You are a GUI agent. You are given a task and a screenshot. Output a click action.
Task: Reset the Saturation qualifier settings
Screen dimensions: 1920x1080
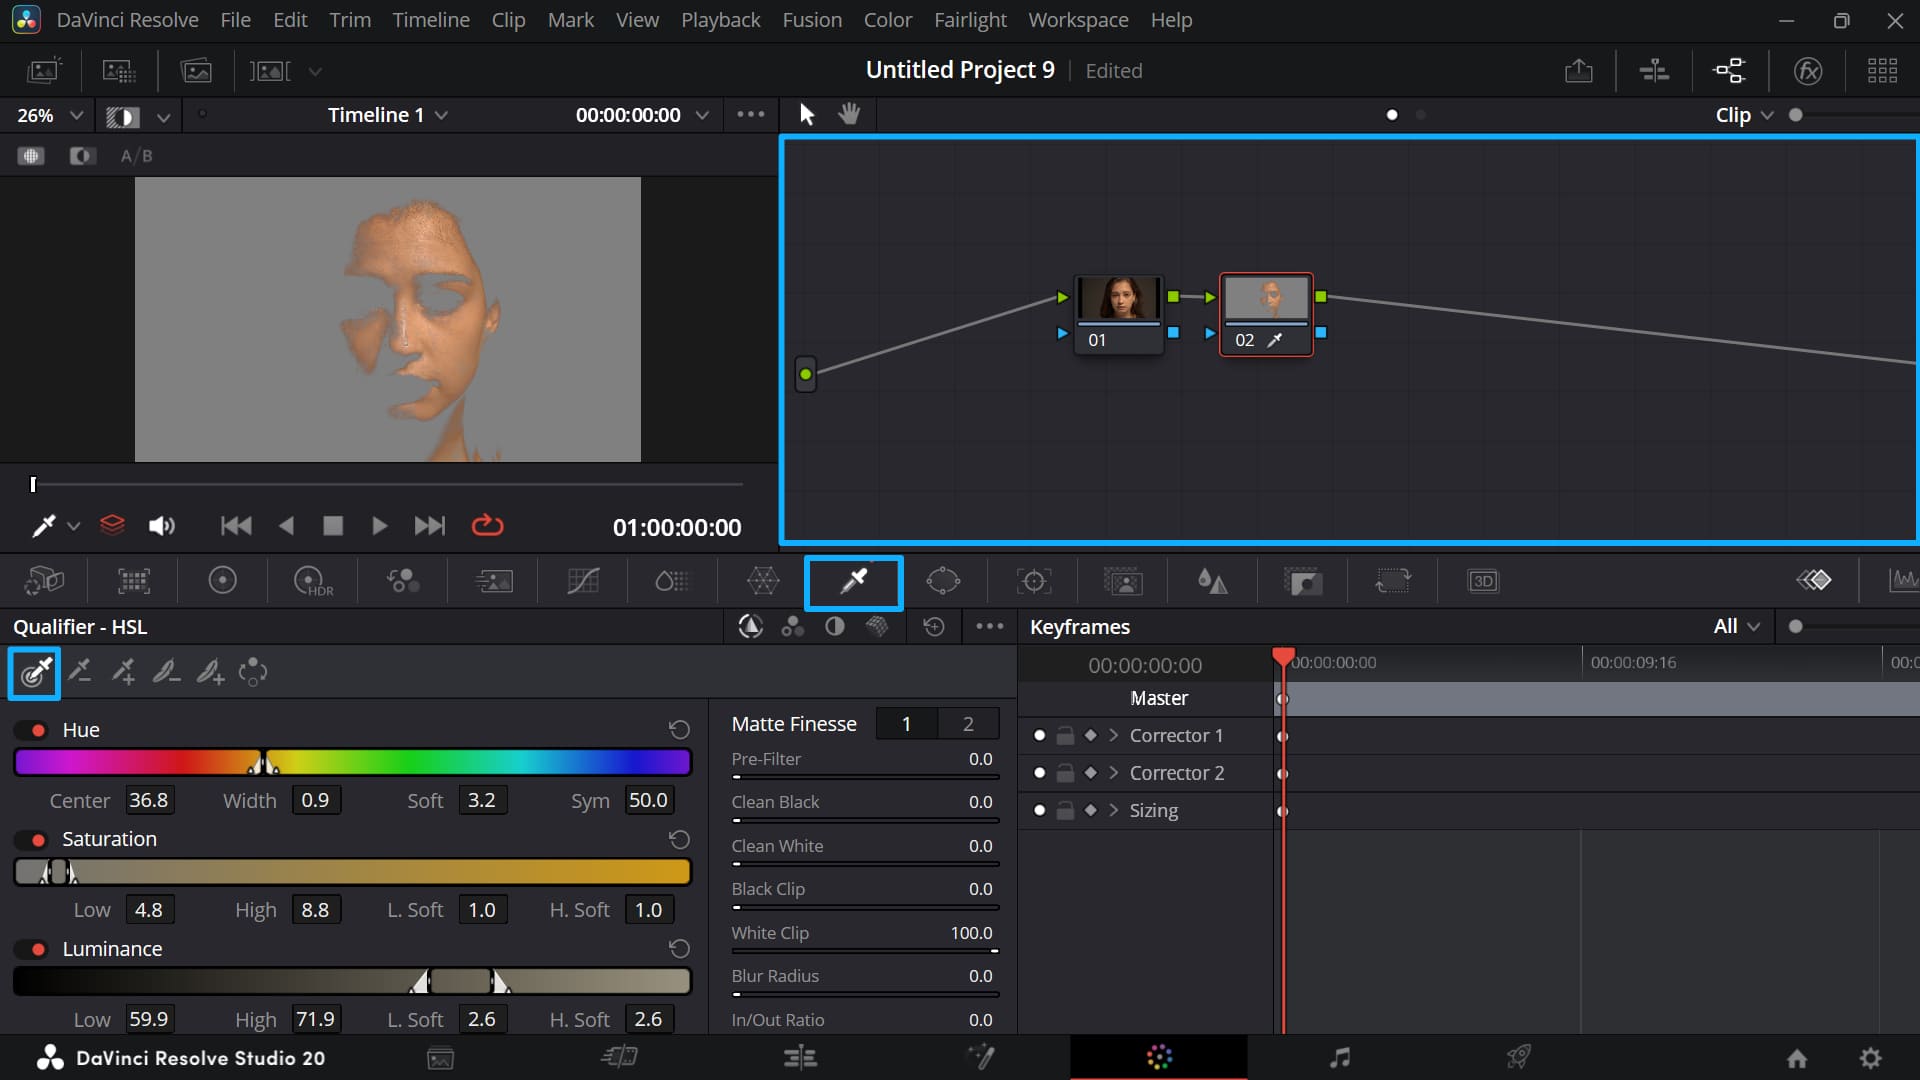[679, 839]
